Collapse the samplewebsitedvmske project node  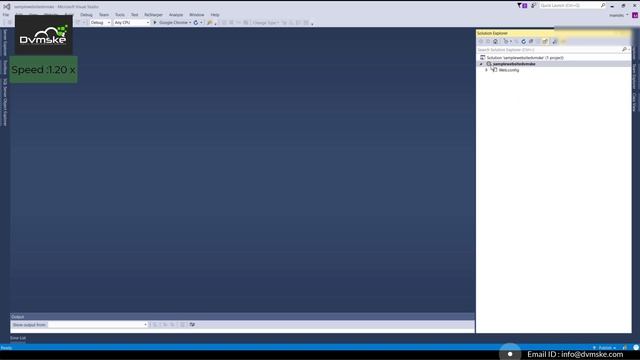tap(481, 64)
